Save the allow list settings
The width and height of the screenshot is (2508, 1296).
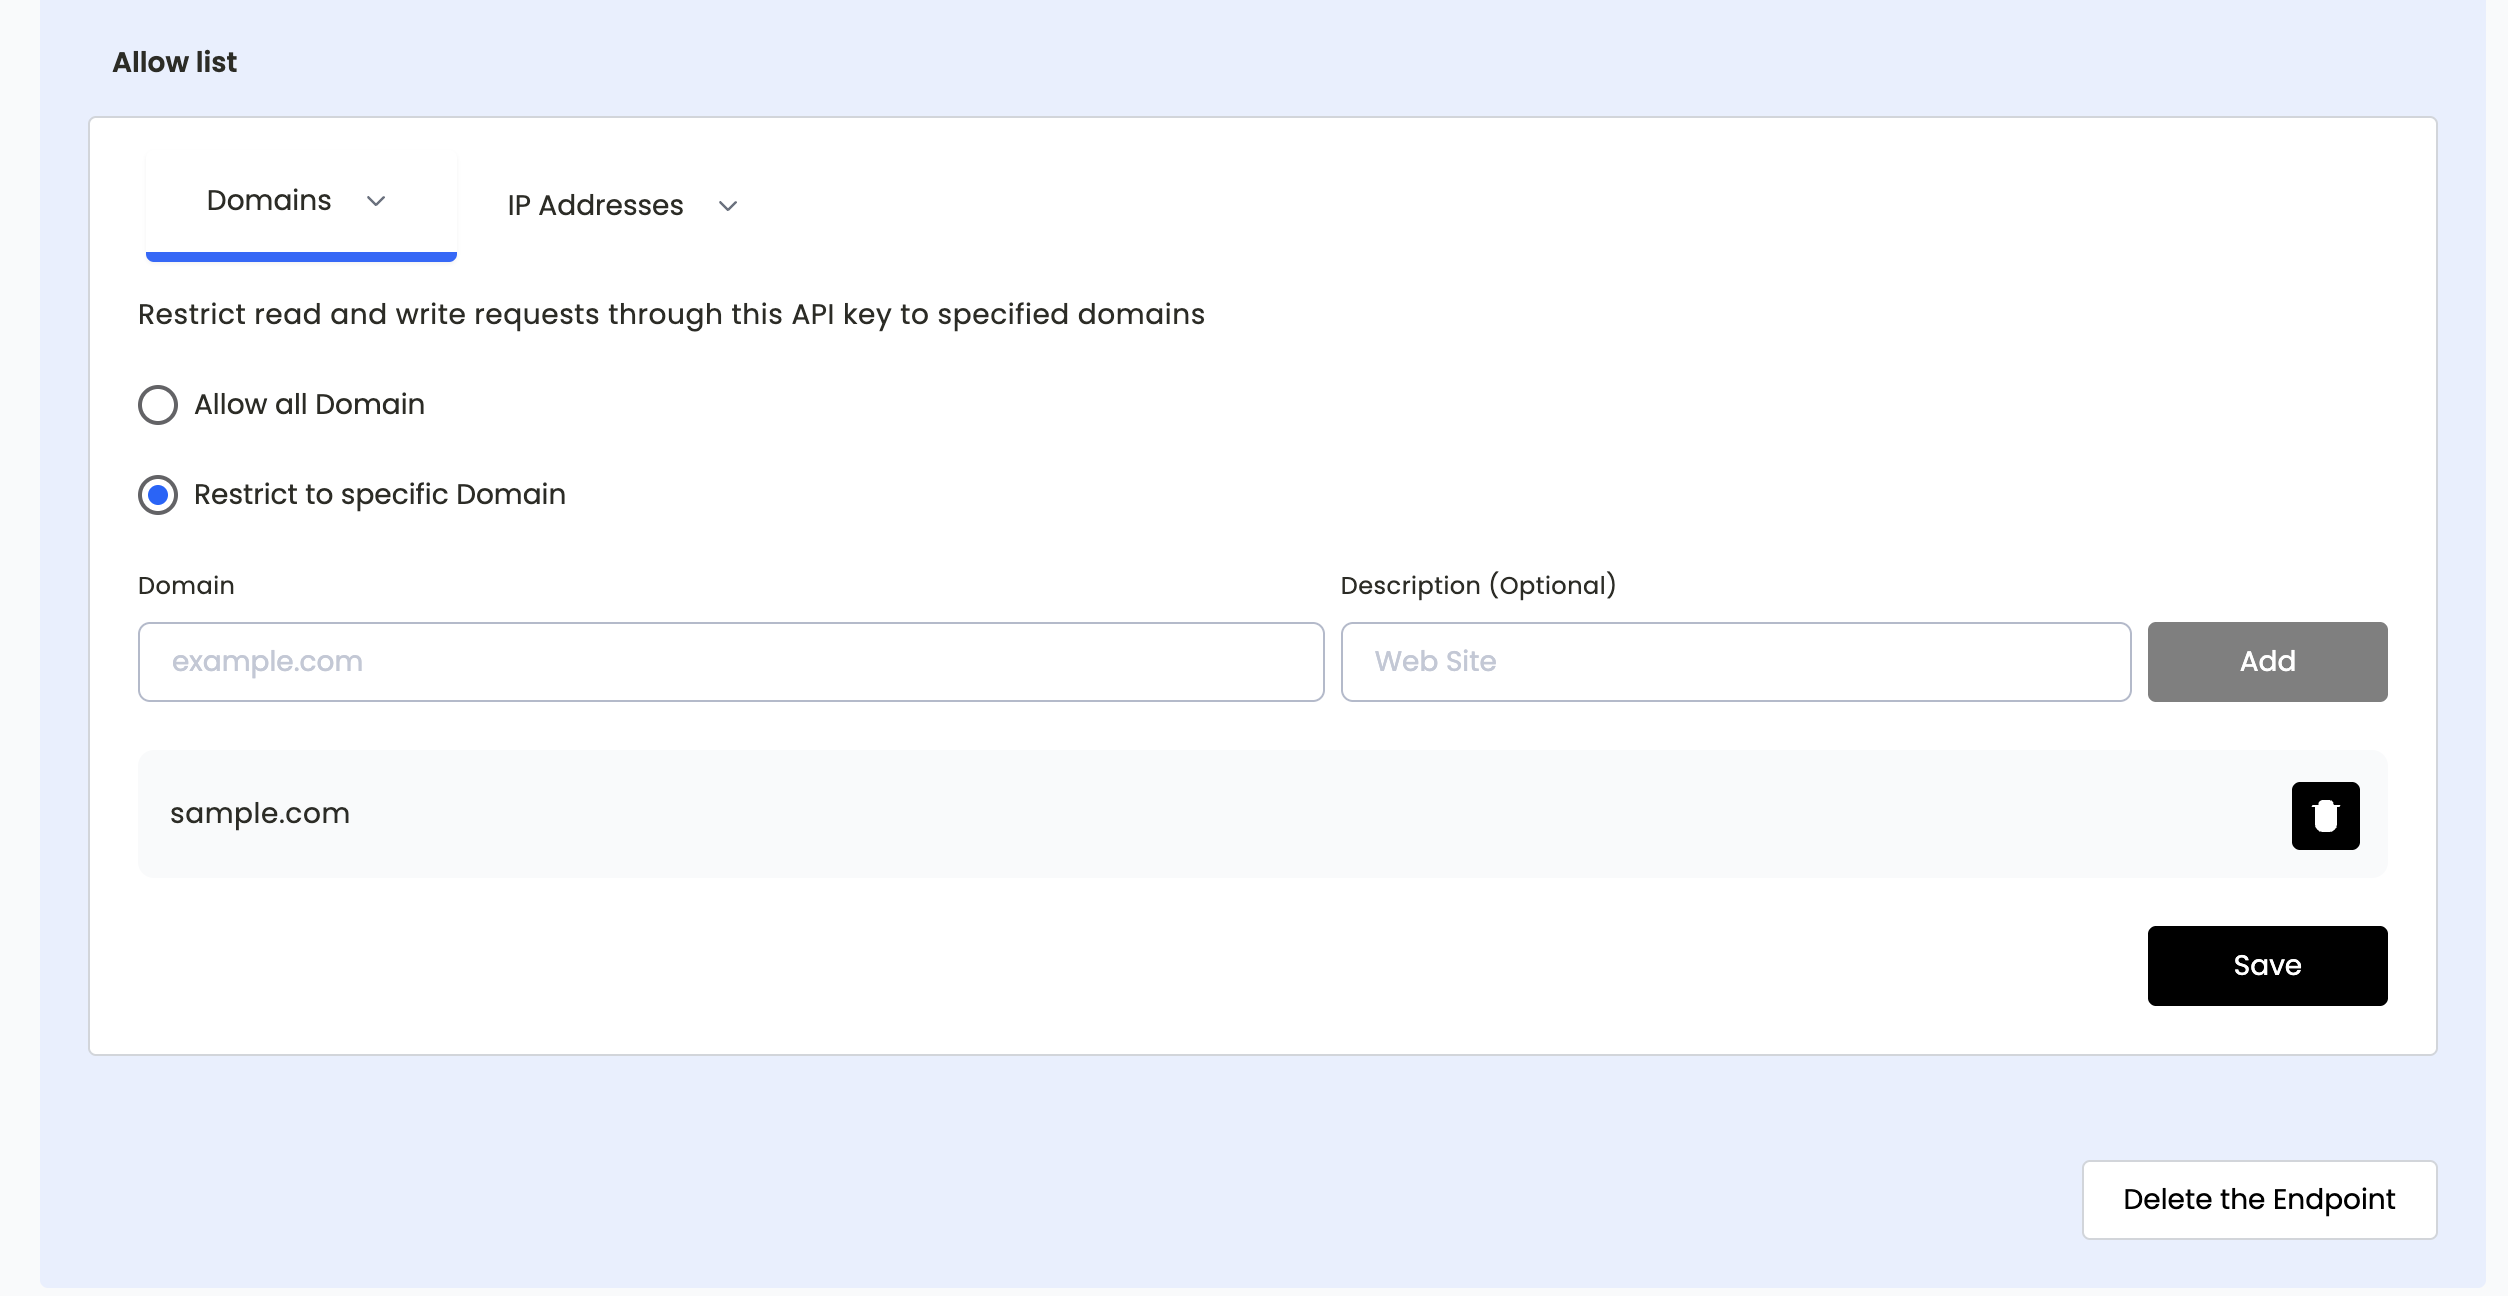tap(2267, 966)
